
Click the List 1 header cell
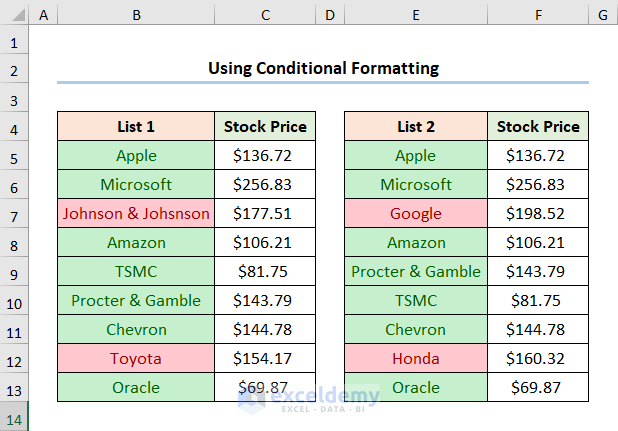pos(136,127)
